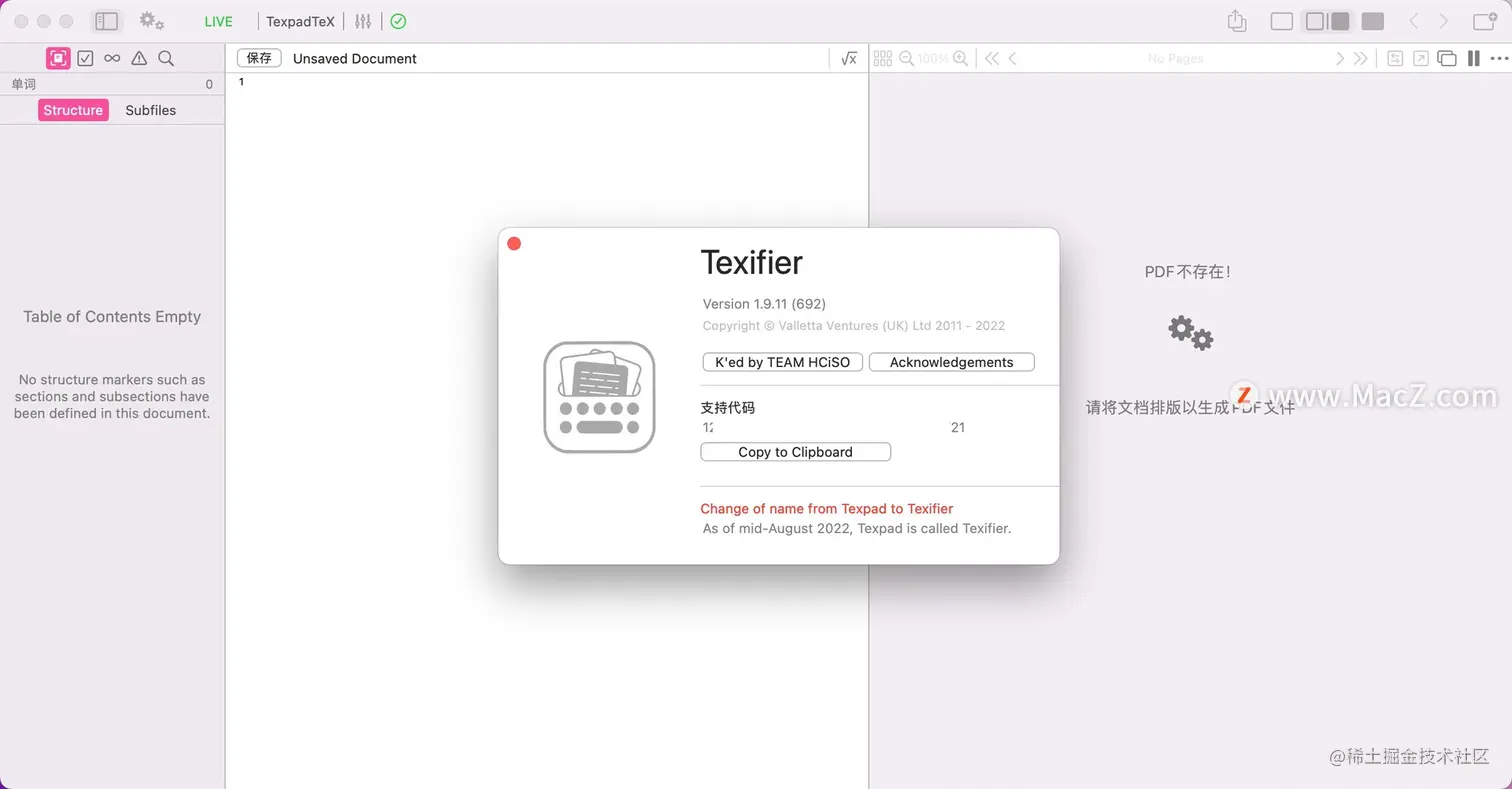Navigate forward with right chevron
Image resolution: width=1512 pixels, height=789 pixels.
[x=1444, y=21]
